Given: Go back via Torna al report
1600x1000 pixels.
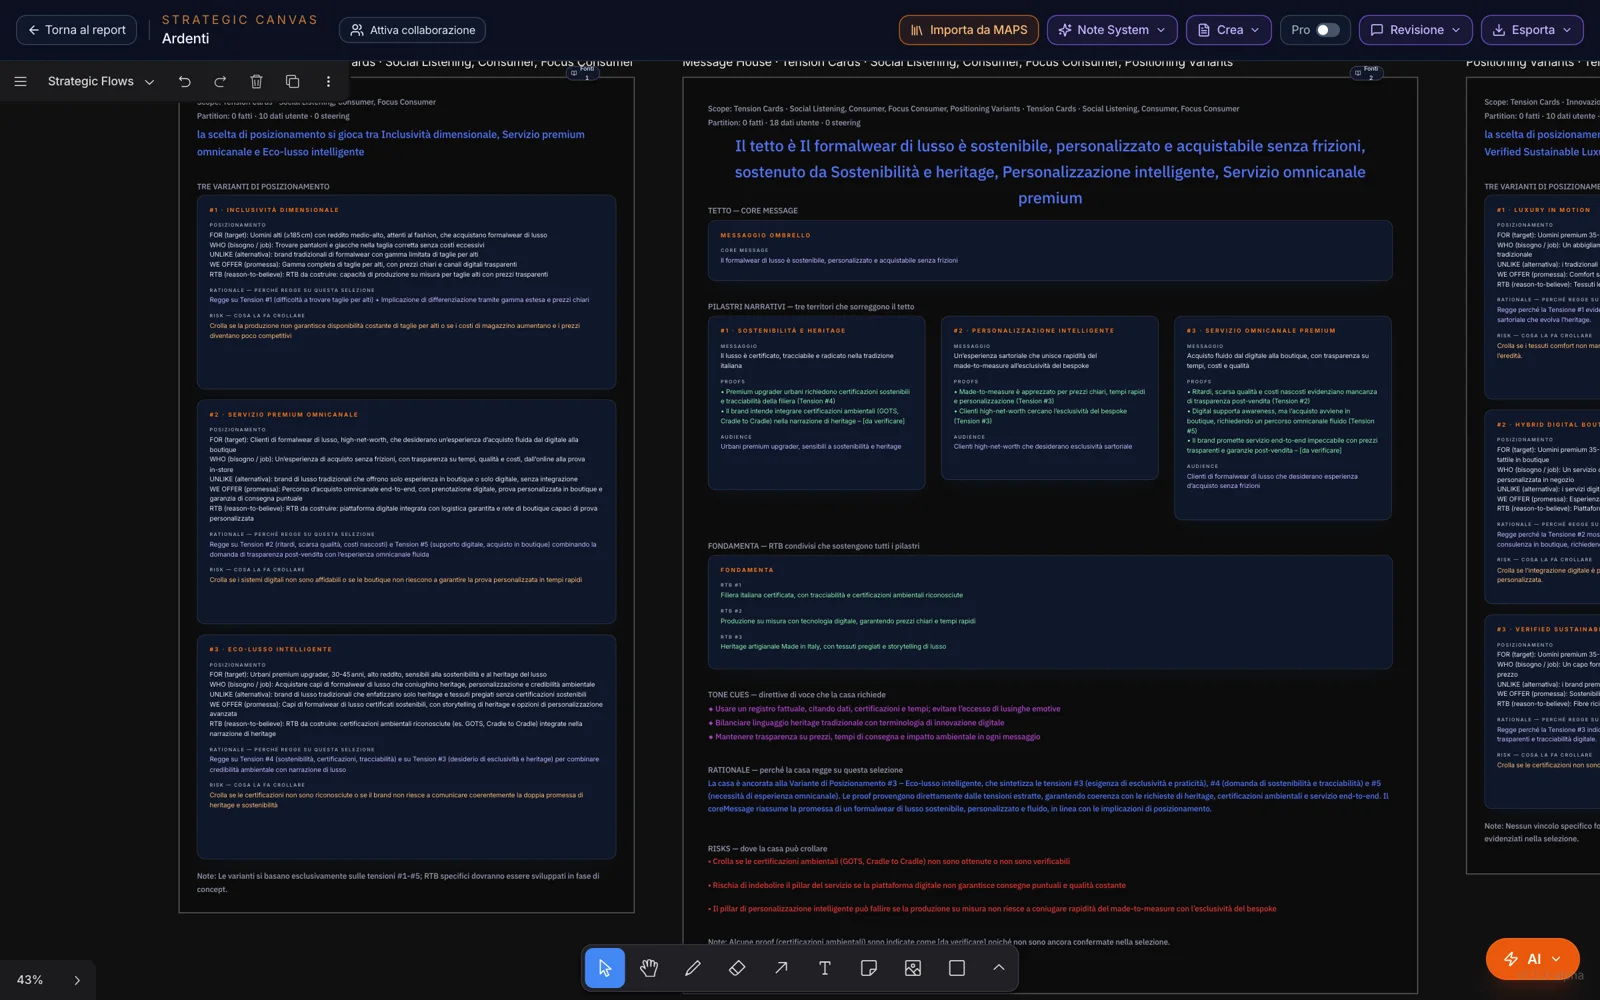Looking at the screenshot, I should [77, 30].
